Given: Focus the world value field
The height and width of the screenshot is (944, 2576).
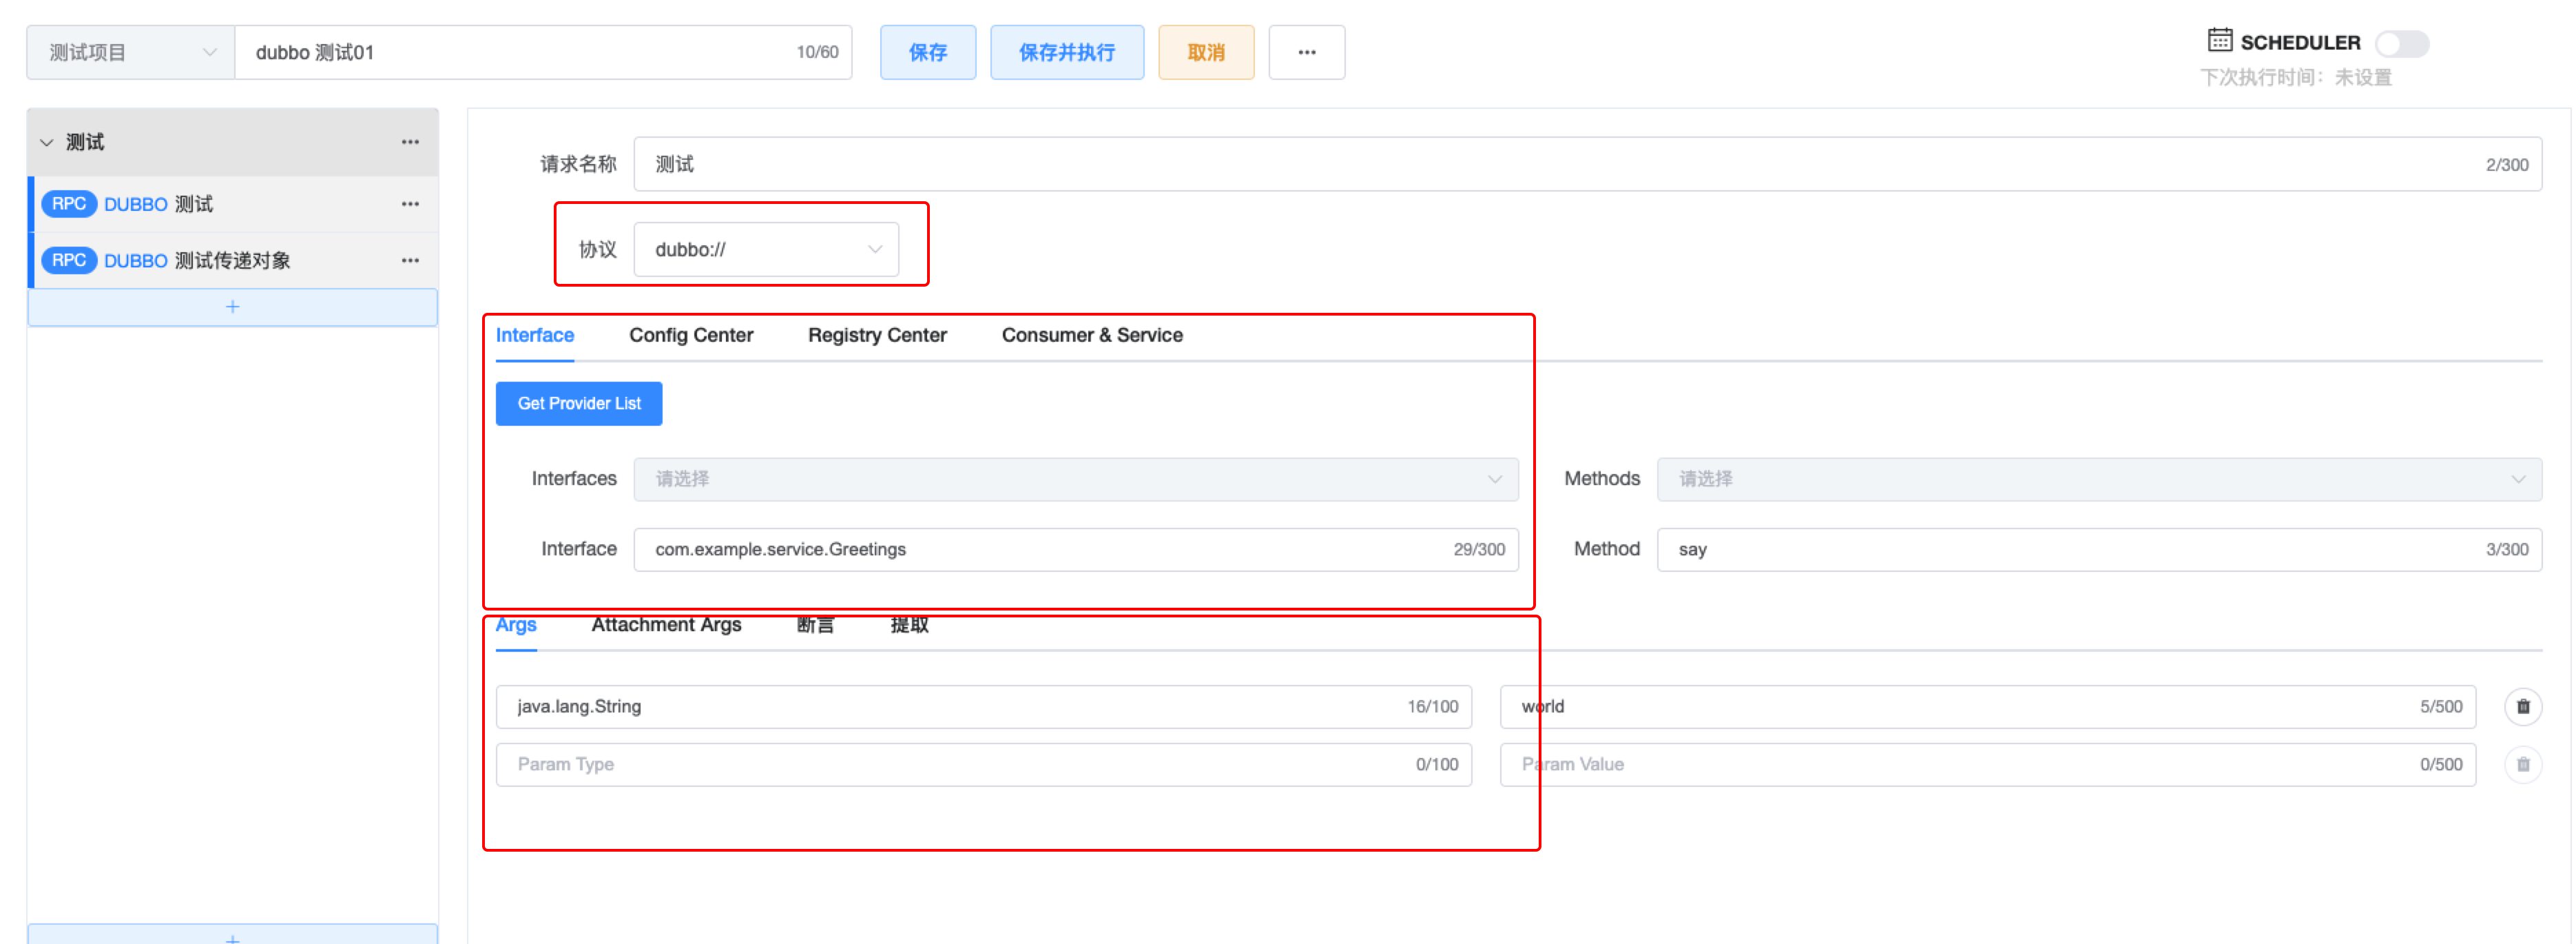Looking at the screenshot, I should (1987, 707).
